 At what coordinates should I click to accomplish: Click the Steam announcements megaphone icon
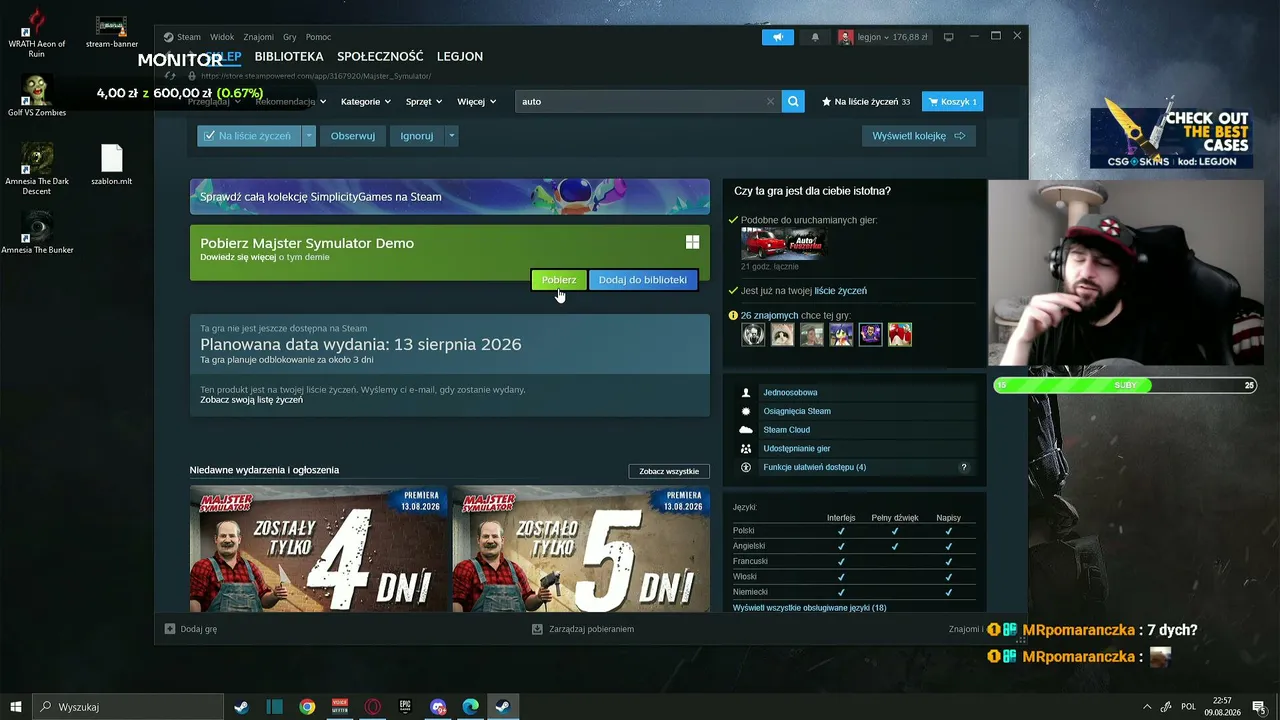click(778, 37)
